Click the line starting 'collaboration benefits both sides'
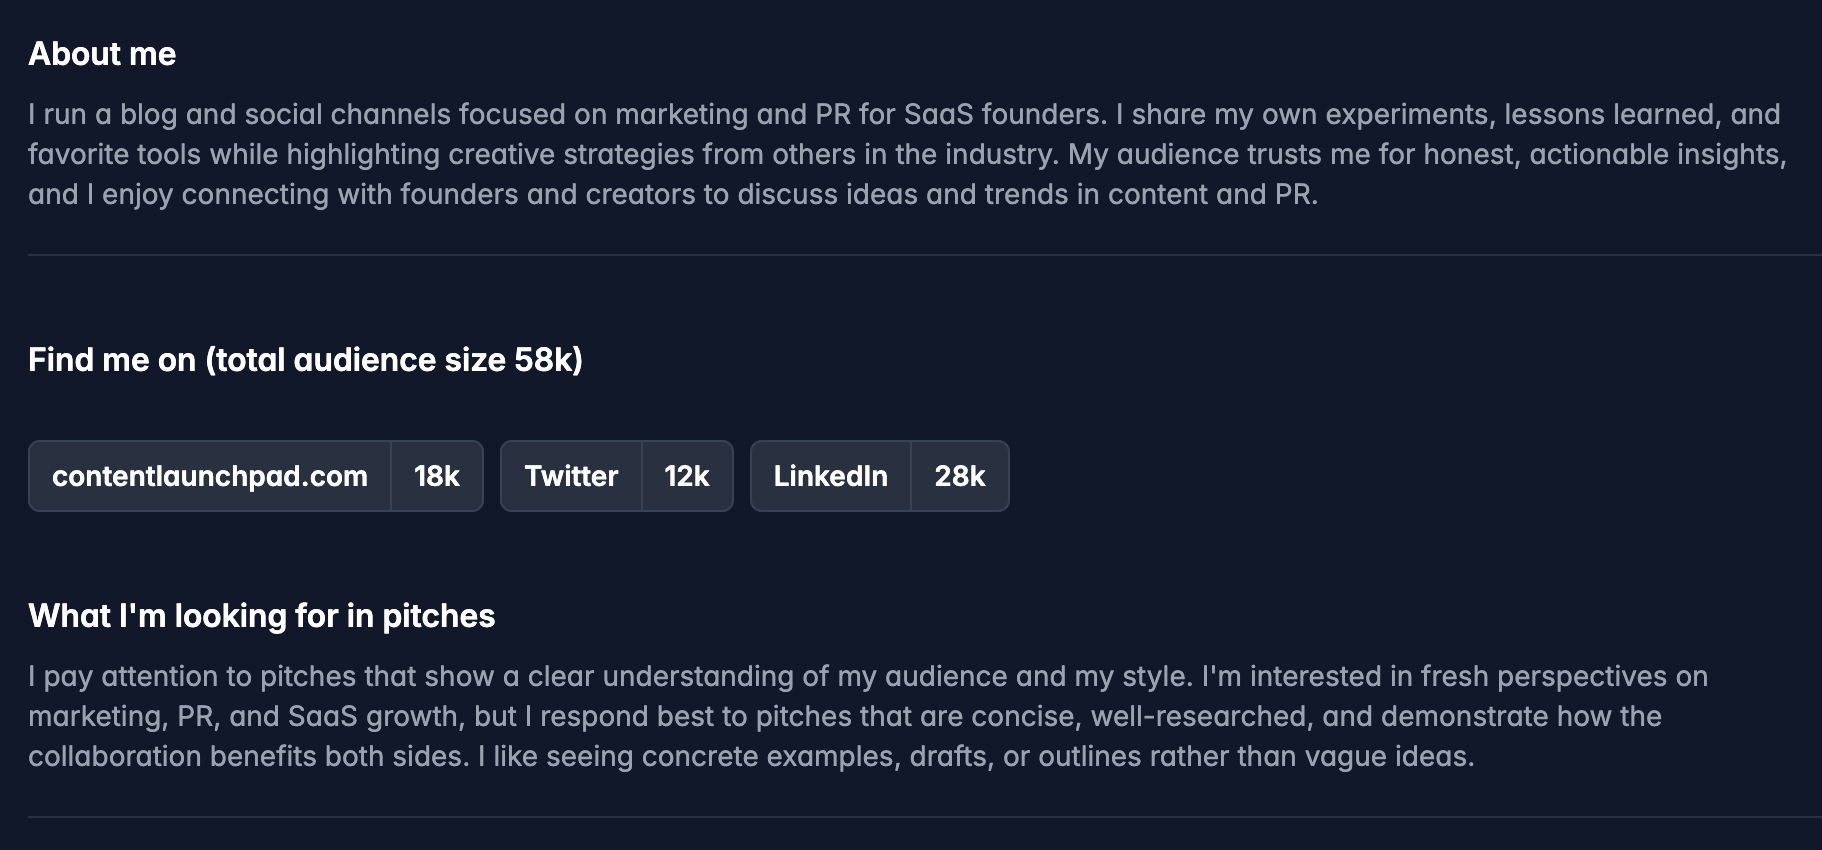1822x850 pixels. 750,756
